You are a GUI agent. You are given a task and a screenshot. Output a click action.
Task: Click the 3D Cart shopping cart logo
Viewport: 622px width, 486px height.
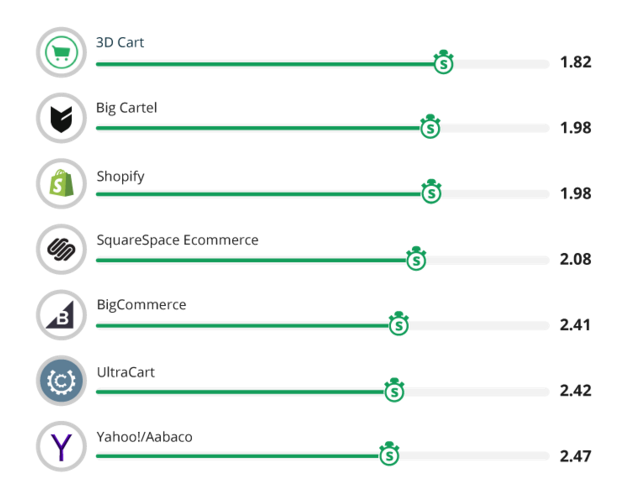(x=61, y=52)
